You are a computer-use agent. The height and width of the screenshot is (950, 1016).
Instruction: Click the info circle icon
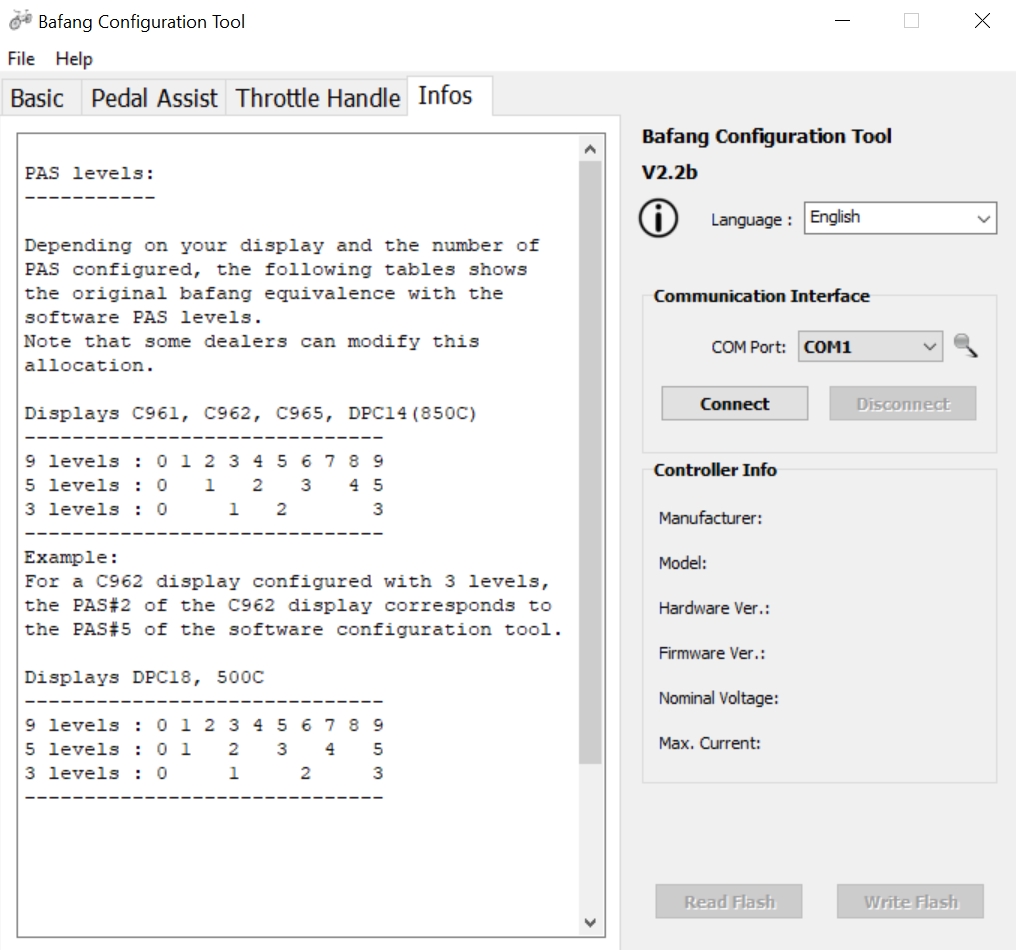658,219
